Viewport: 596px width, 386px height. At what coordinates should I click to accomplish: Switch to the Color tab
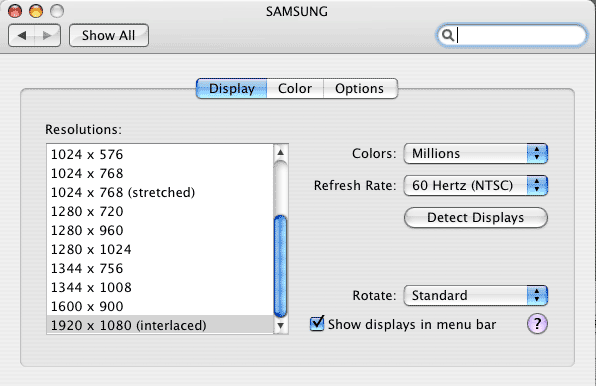pyautogui.click(x=295, y=89)
